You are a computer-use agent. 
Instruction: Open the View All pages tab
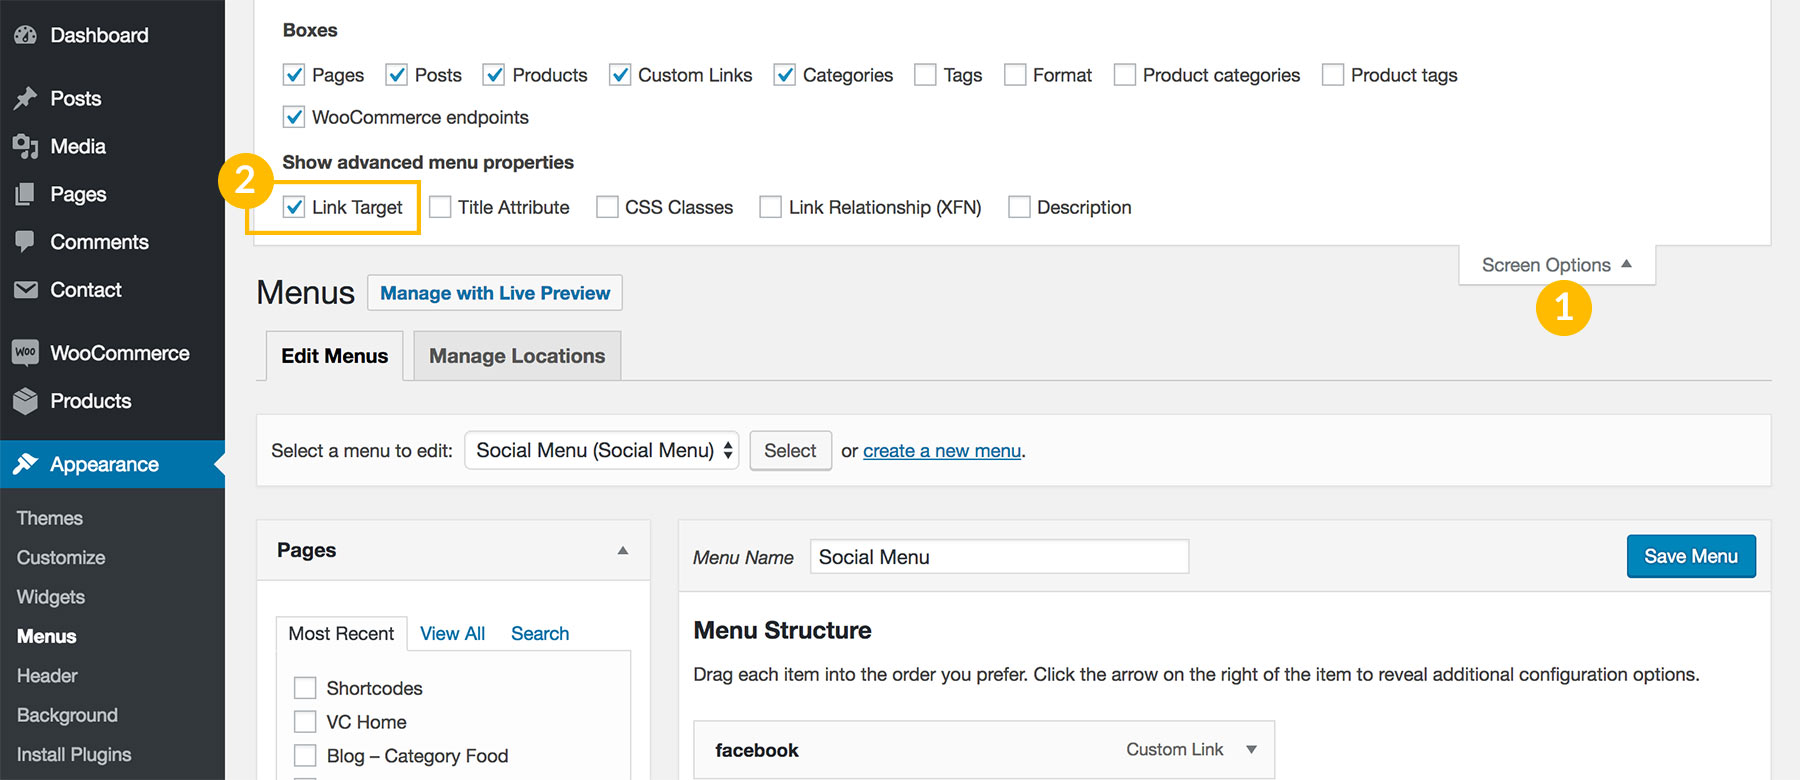point(452,633)
